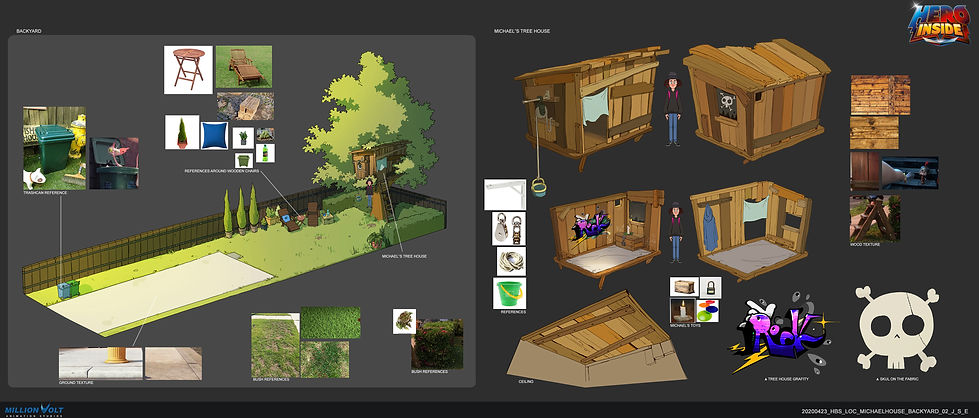Select the wooden crate toy image

[684, 287]
